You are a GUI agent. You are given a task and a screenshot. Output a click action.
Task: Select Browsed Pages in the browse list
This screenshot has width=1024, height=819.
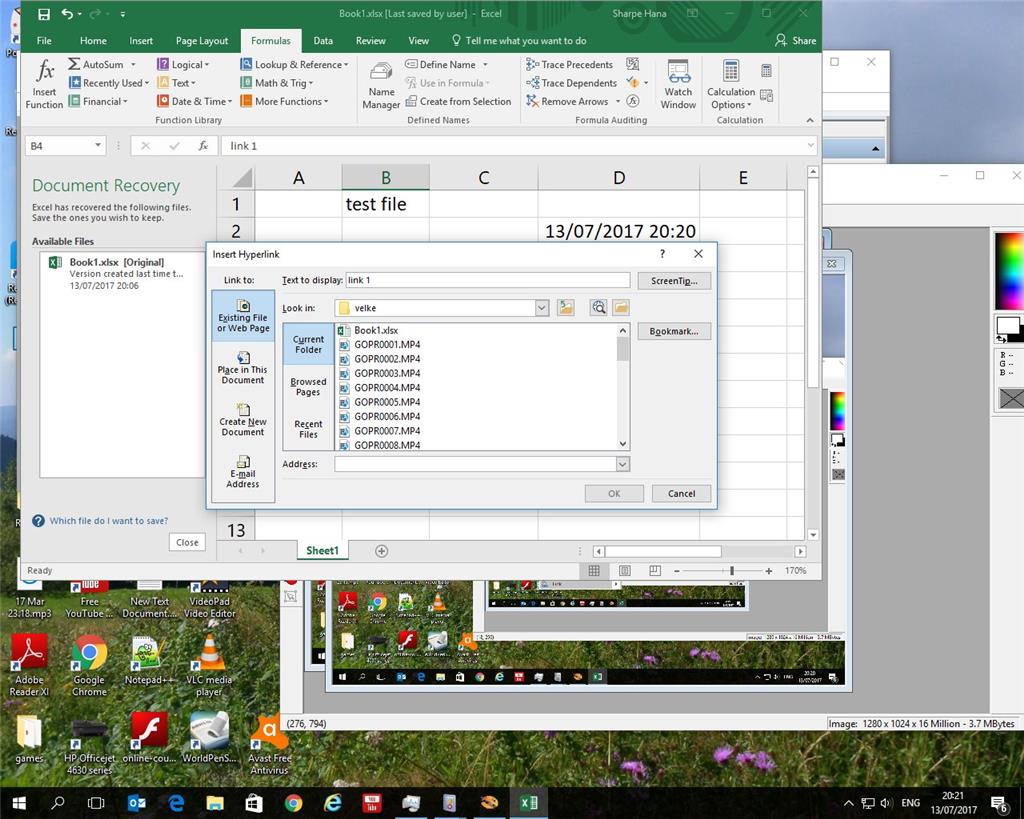pos(308,387)
